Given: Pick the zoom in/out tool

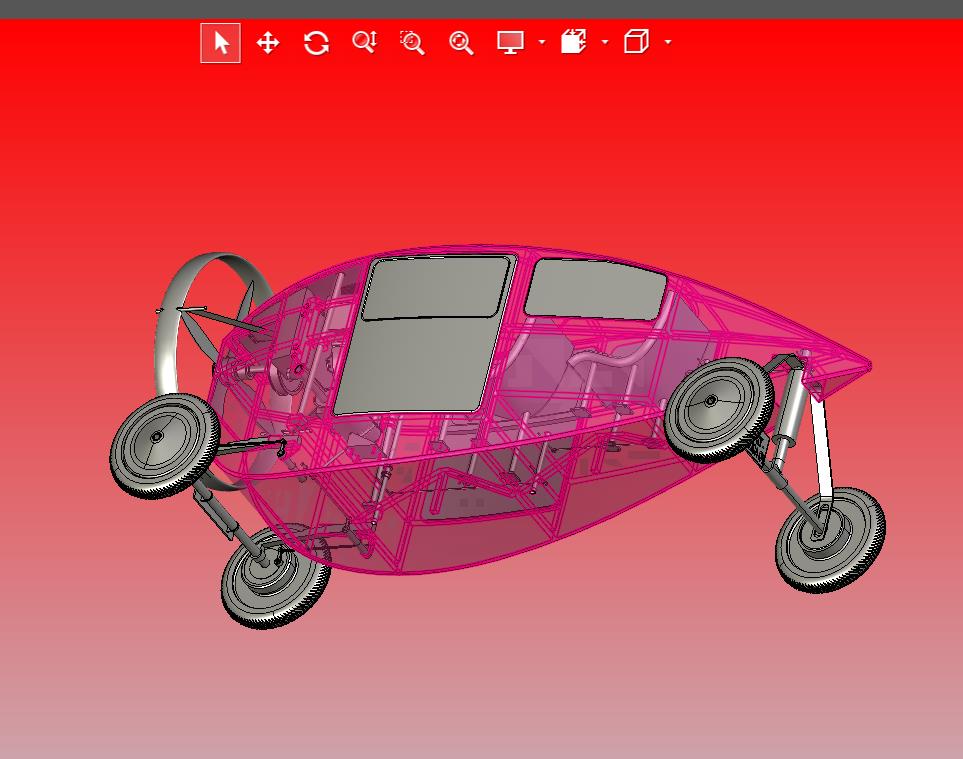Looking at the screenshot, I should (x=364, y=42).
